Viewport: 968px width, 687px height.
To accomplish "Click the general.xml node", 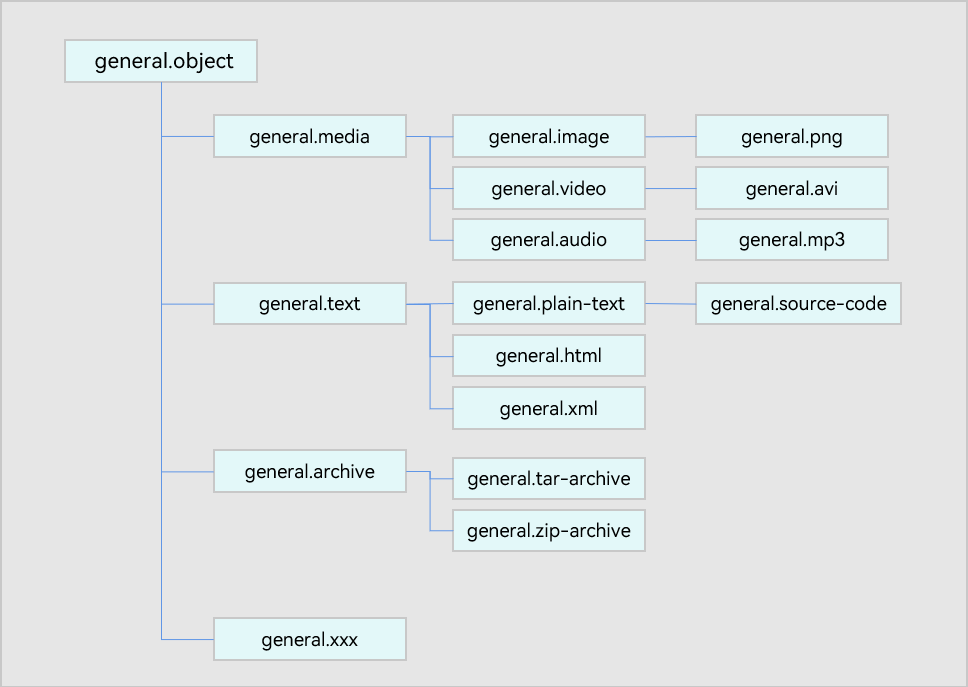I will click(x=548, y=408).
